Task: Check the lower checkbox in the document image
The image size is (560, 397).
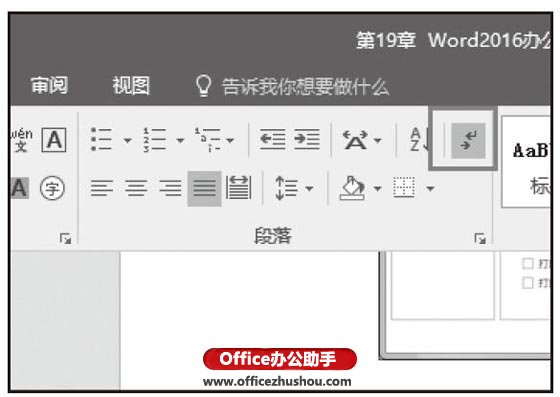Action: [x=527, y=282]
